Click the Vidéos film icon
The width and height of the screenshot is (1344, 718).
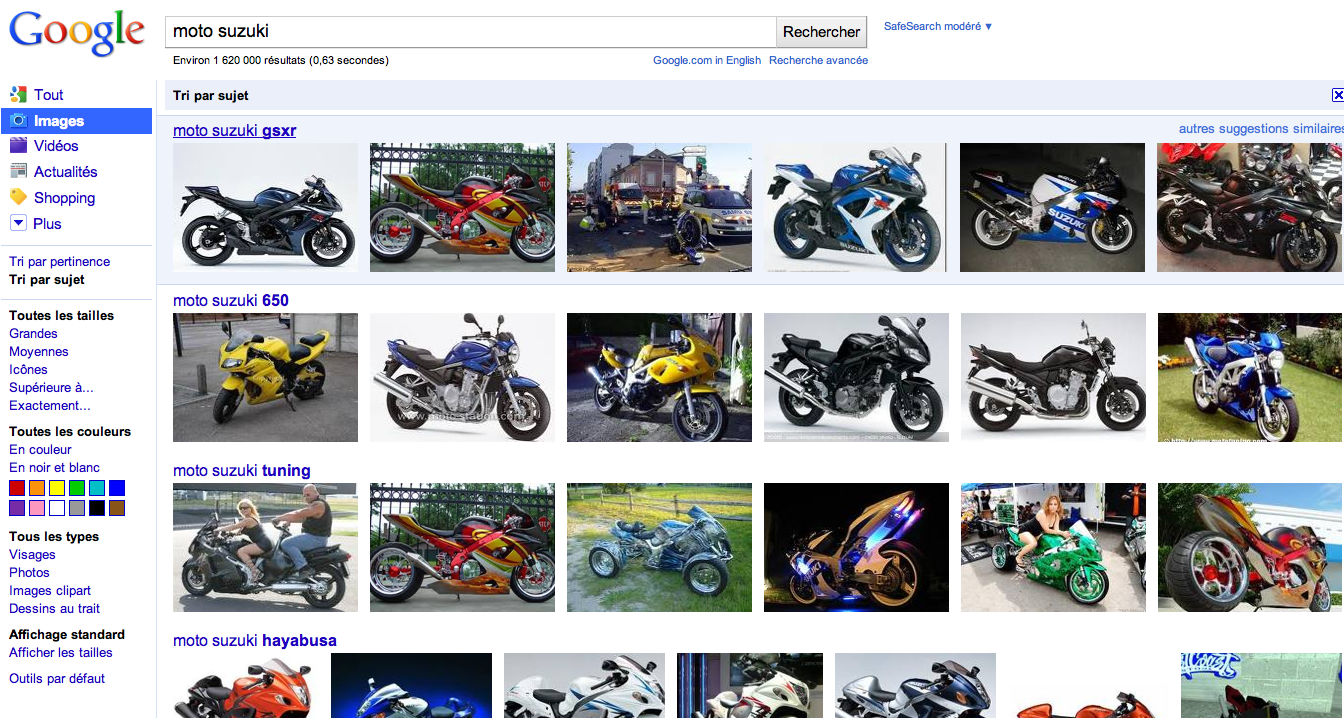[x=18, y=146]
